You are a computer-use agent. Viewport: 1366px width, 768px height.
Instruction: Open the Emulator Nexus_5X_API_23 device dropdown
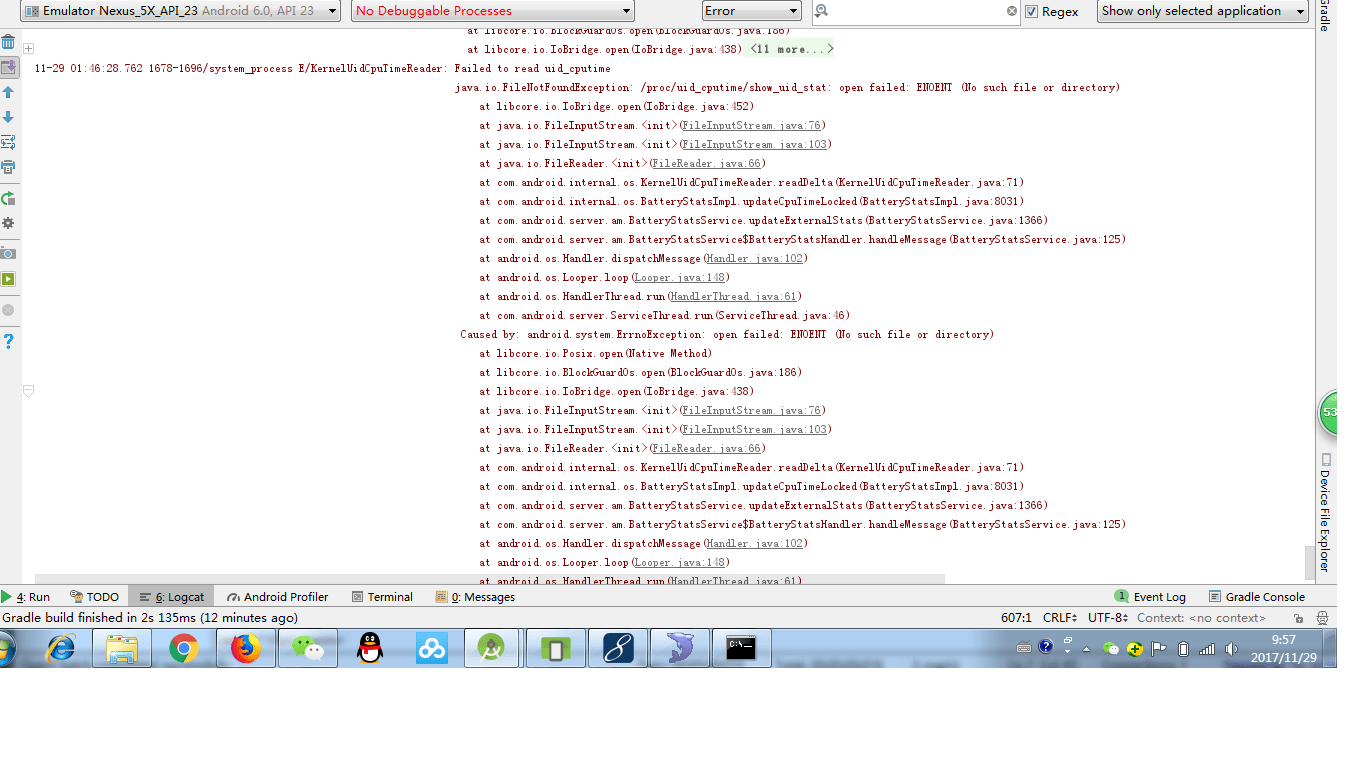pos(178,11)
